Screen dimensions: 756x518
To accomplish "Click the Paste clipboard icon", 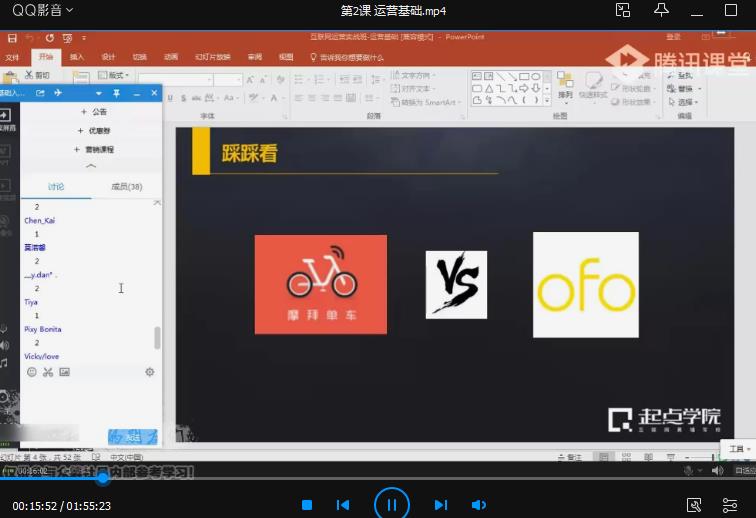I will pos(10,77).
